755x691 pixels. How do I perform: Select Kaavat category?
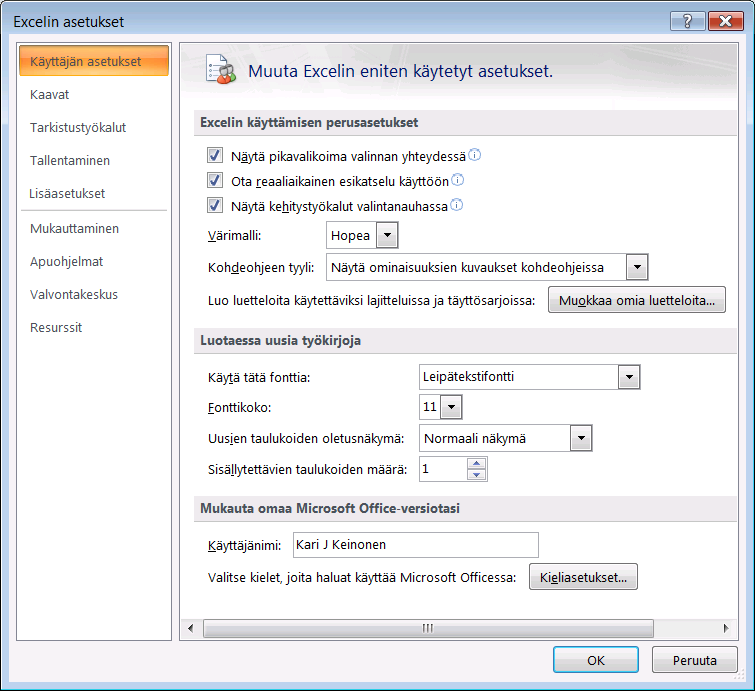(x=94, y=94)
